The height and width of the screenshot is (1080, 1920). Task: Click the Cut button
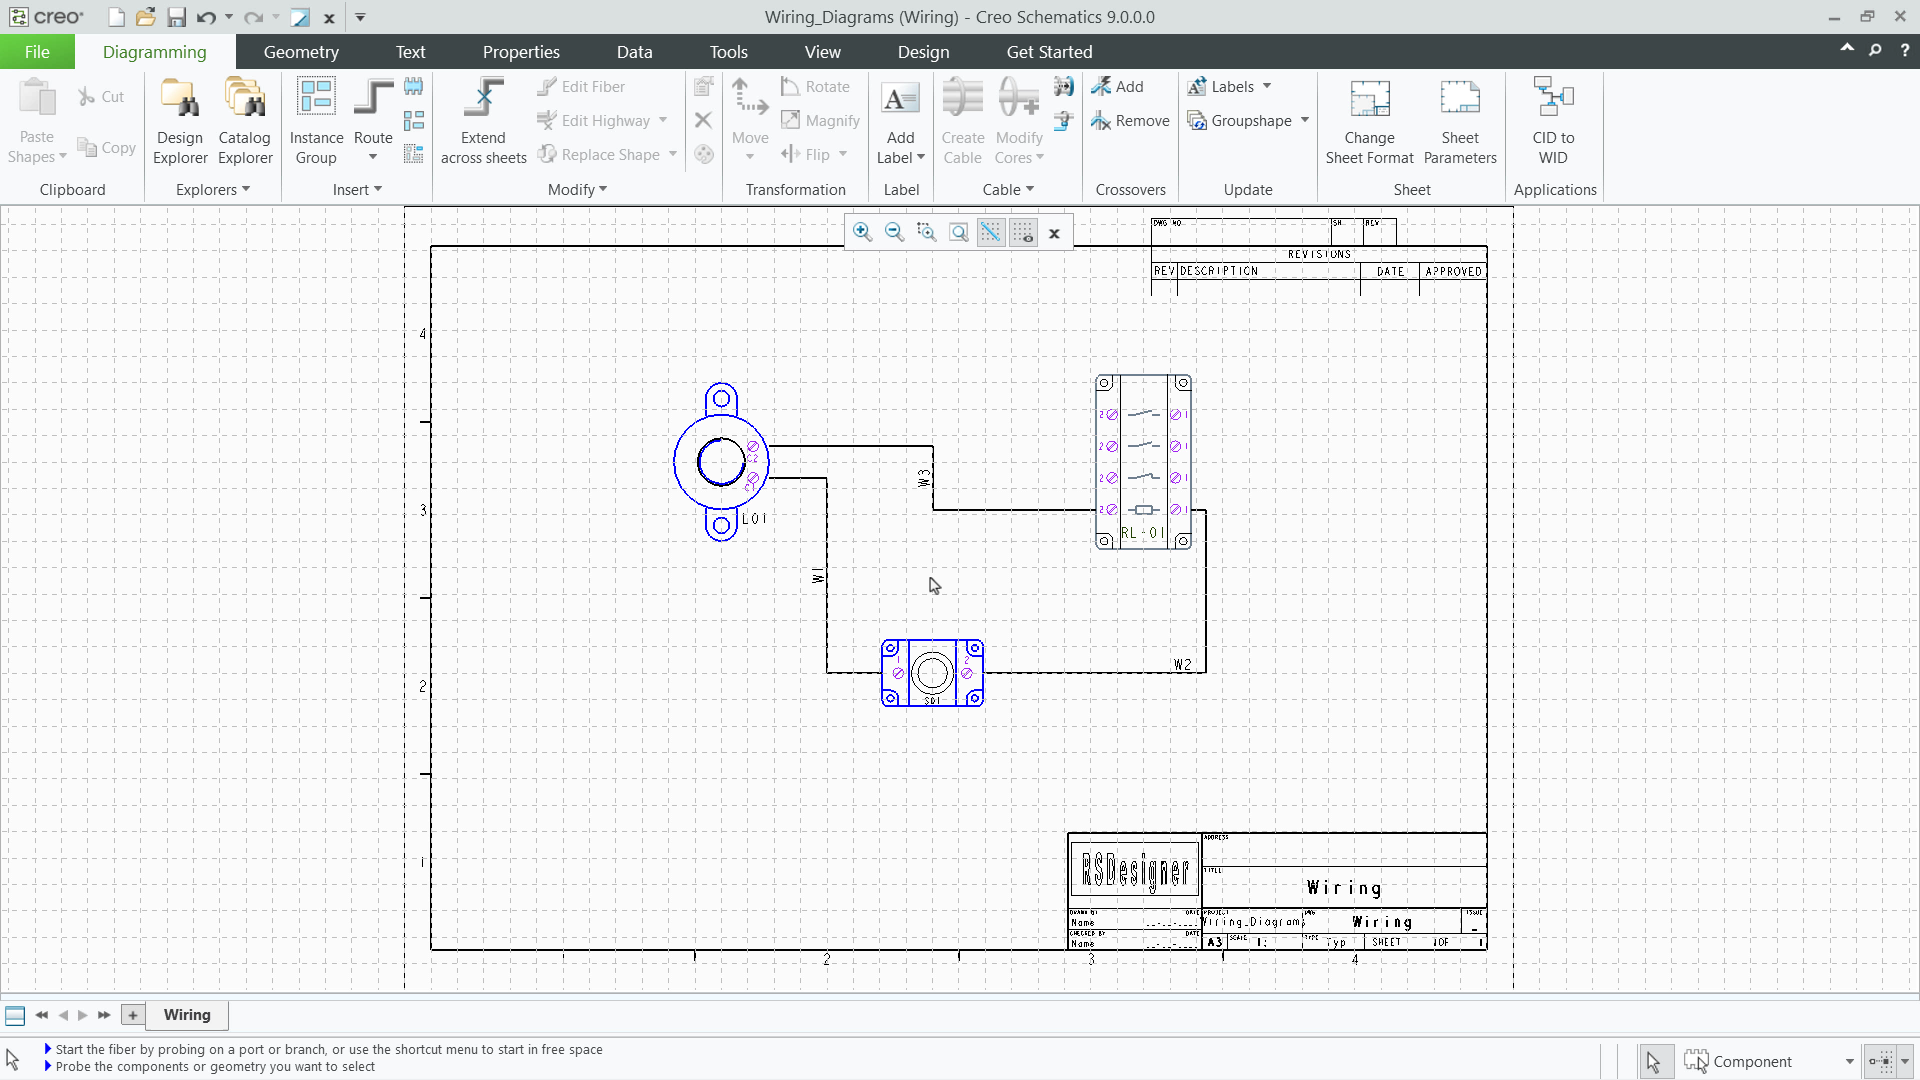click(101, 97)
